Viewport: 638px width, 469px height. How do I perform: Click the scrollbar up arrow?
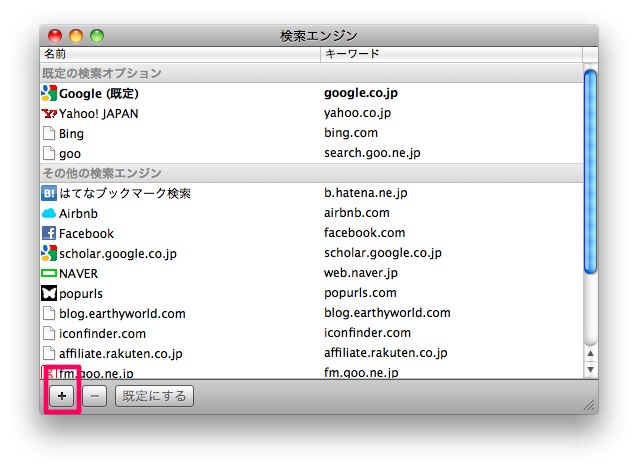(x=590, y=353)
